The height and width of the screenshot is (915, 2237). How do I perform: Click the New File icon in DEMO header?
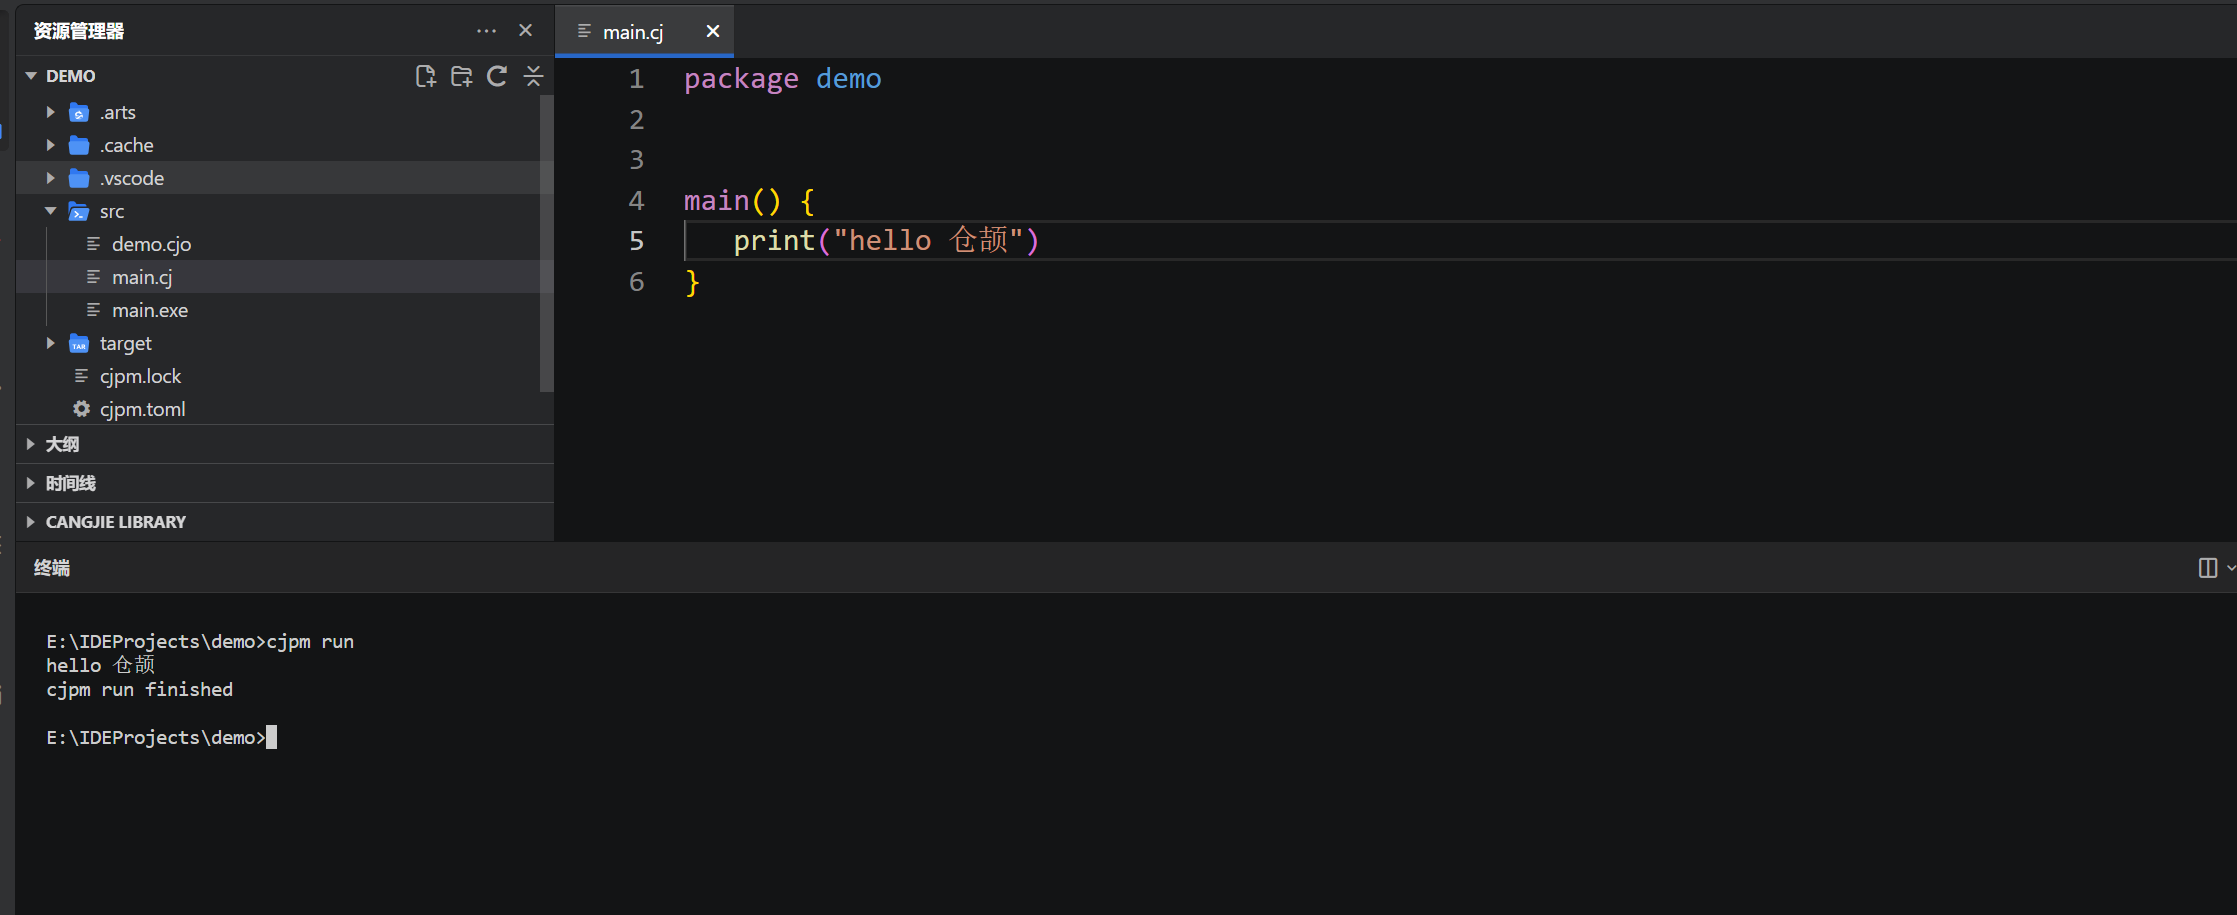tap(426, 76)
